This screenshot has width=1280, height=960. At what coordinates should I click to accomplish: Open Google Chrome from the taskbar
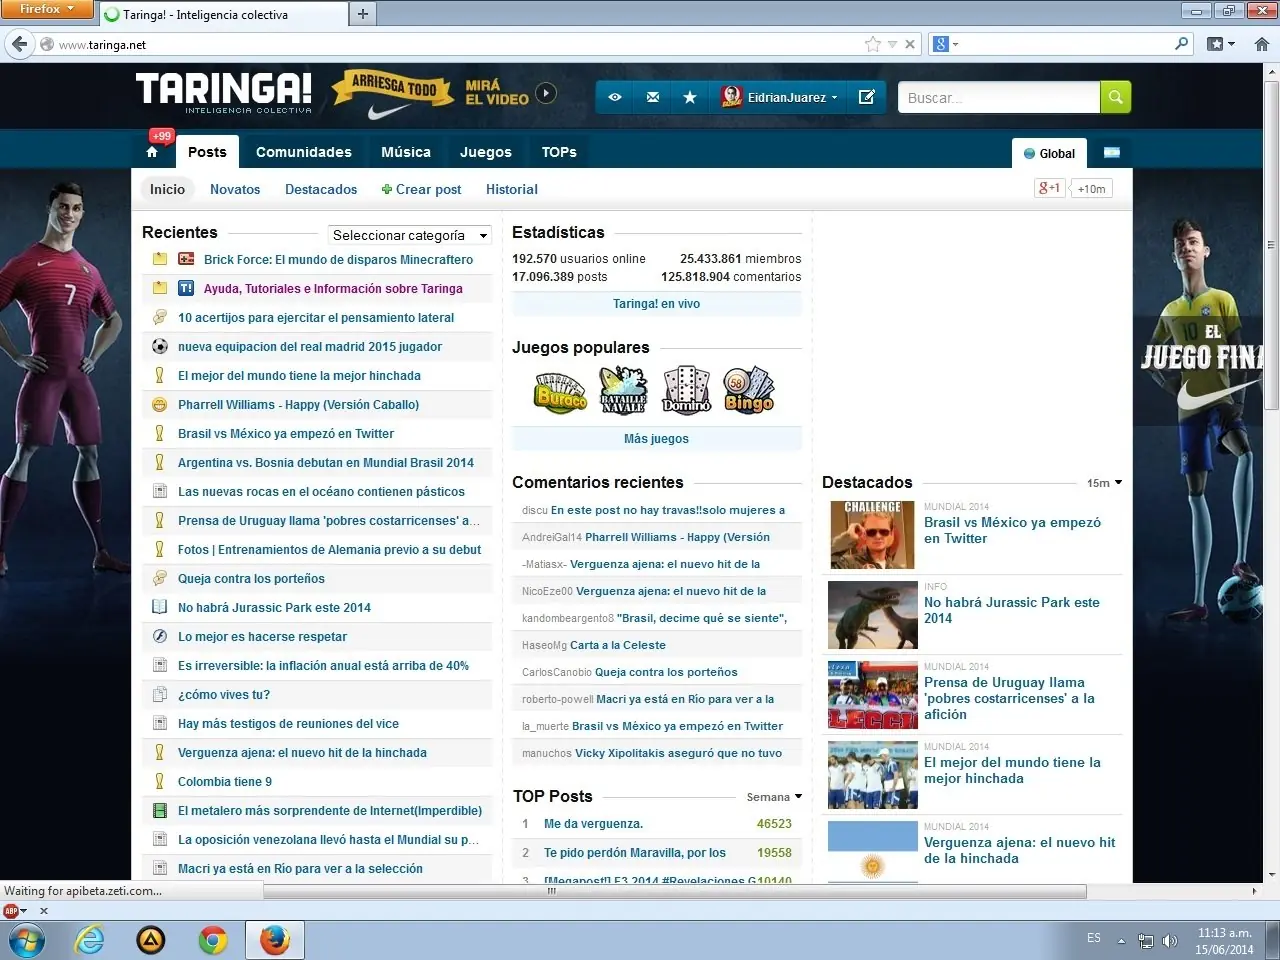pyautogui.click(x=212, y=941)
